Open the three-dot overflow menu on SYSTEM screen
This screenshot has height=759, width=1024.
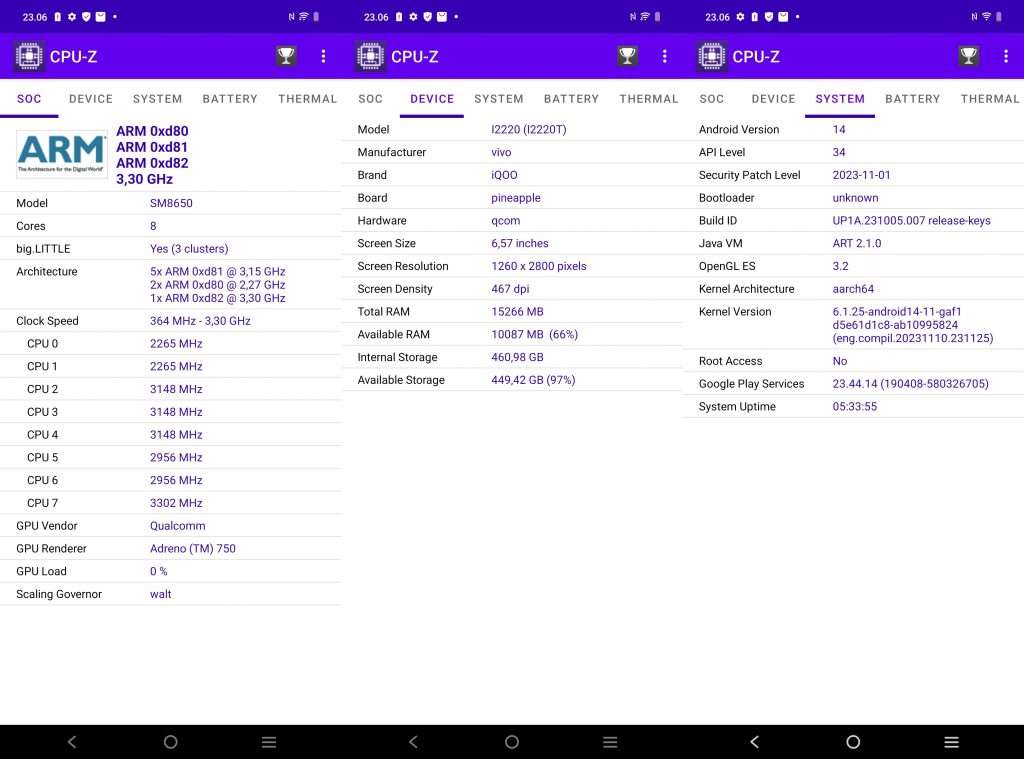(1006, 56)
